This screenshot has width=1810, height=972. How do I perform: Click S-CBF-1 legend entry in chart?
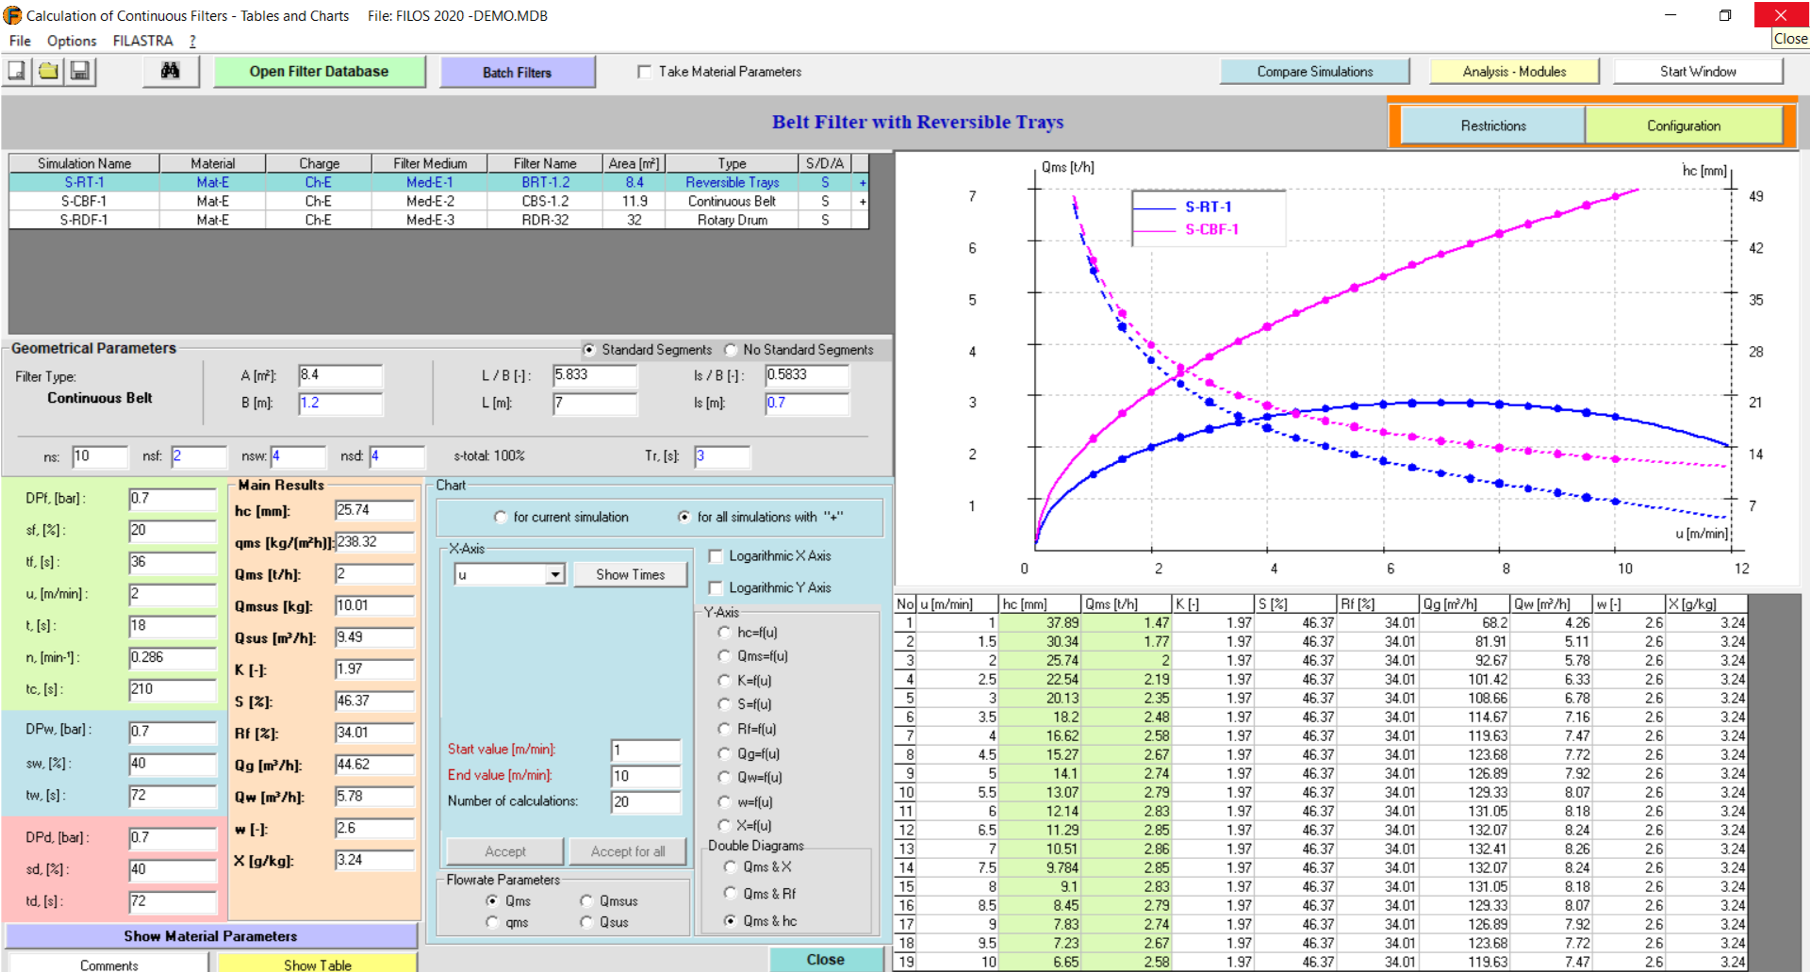1212,229
